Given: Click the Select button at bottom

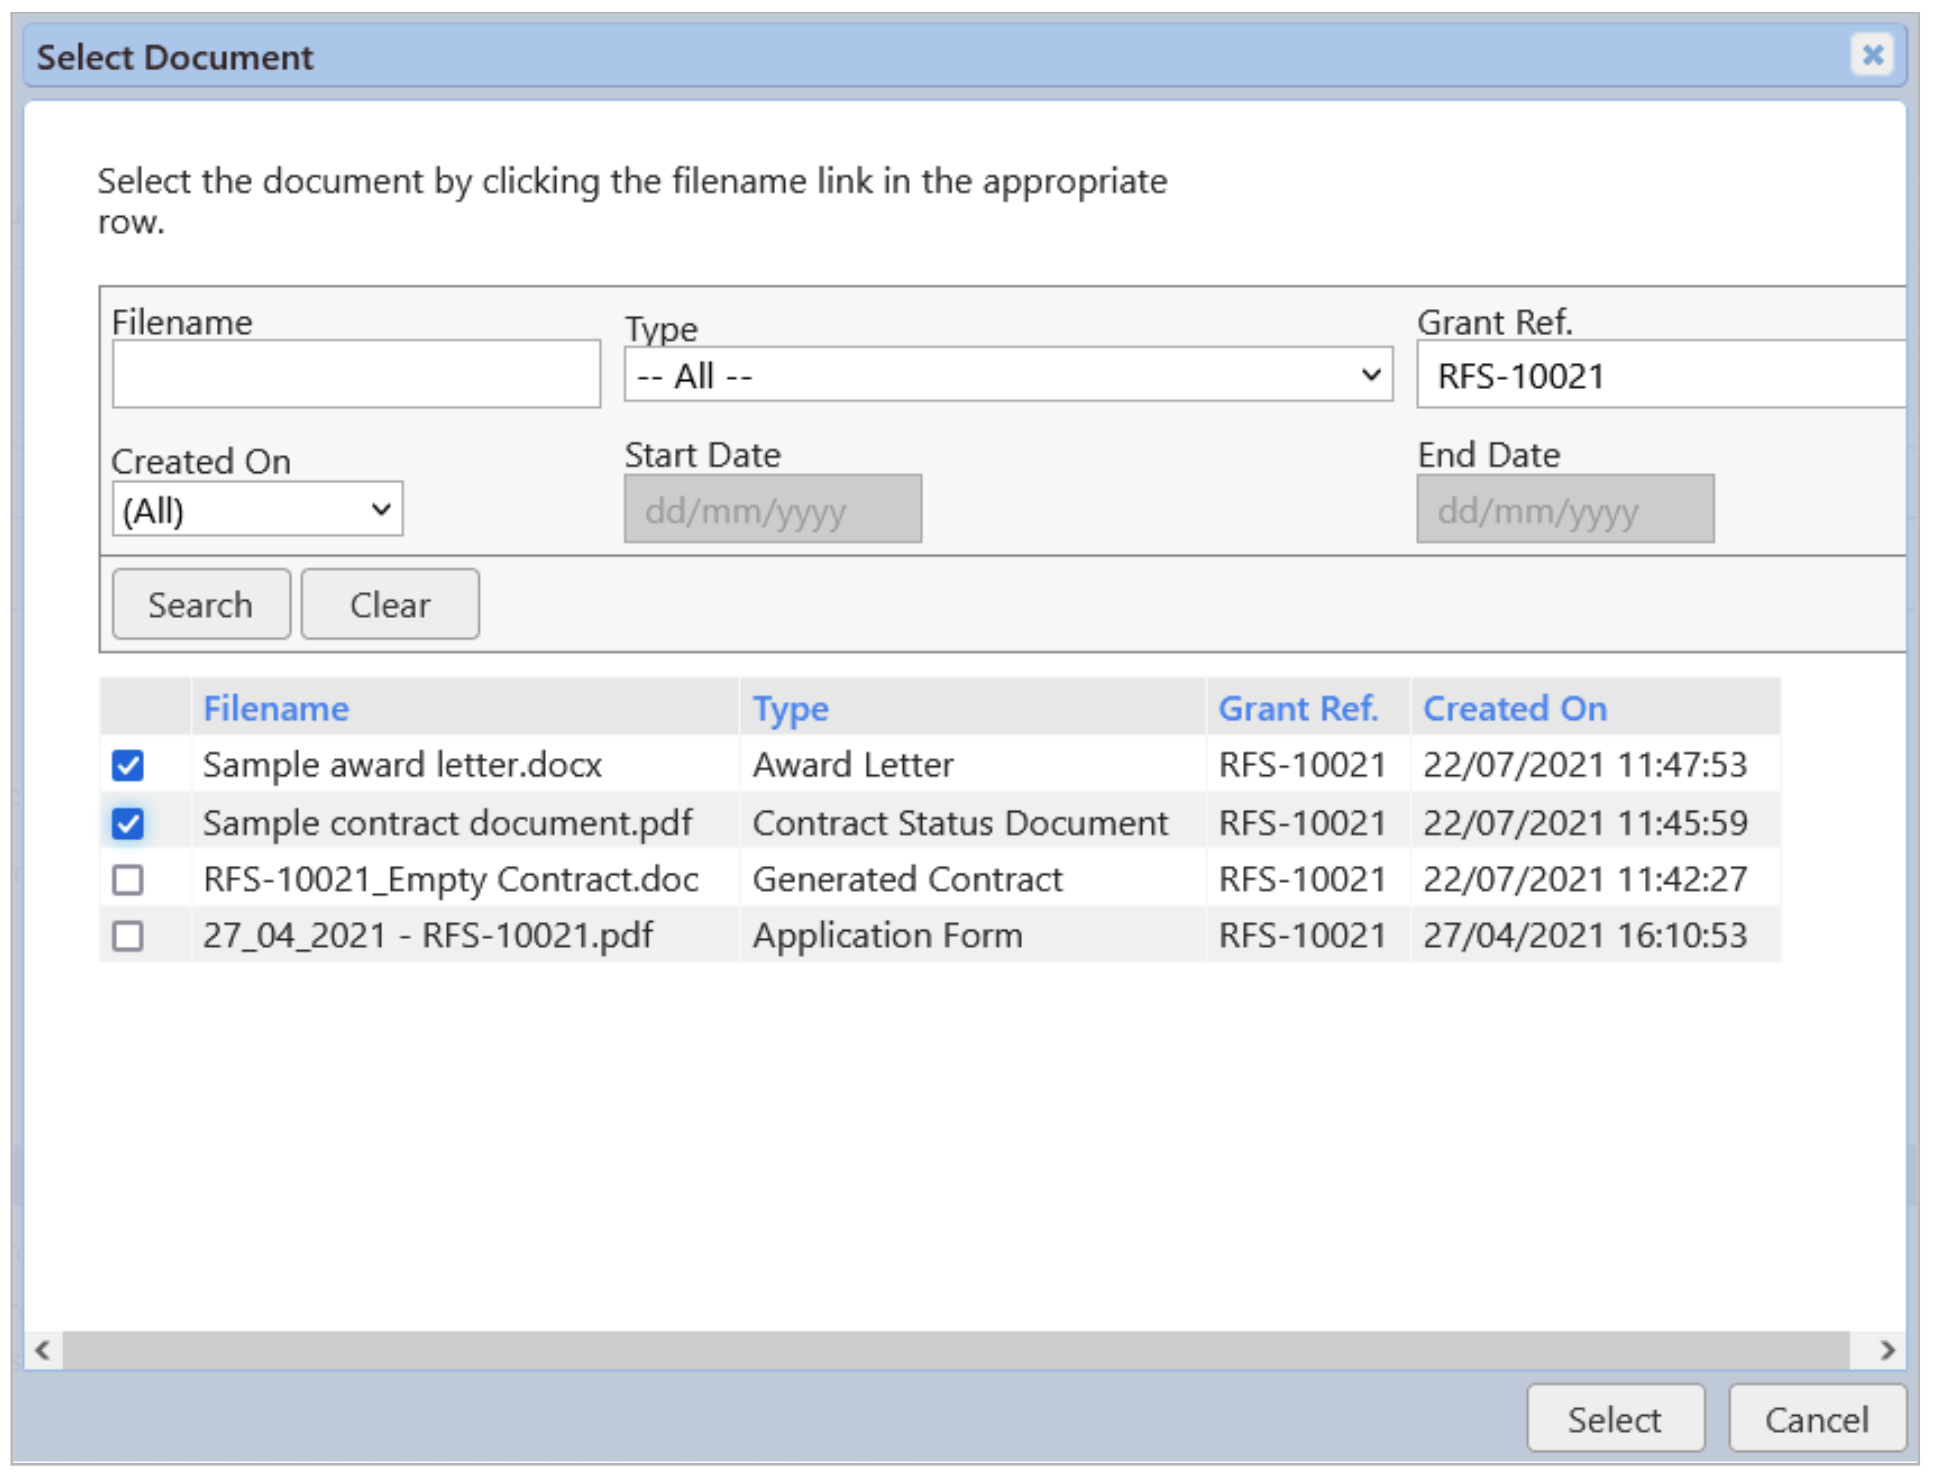Looking at the screenshot, I should [x=1614, y=1419].
